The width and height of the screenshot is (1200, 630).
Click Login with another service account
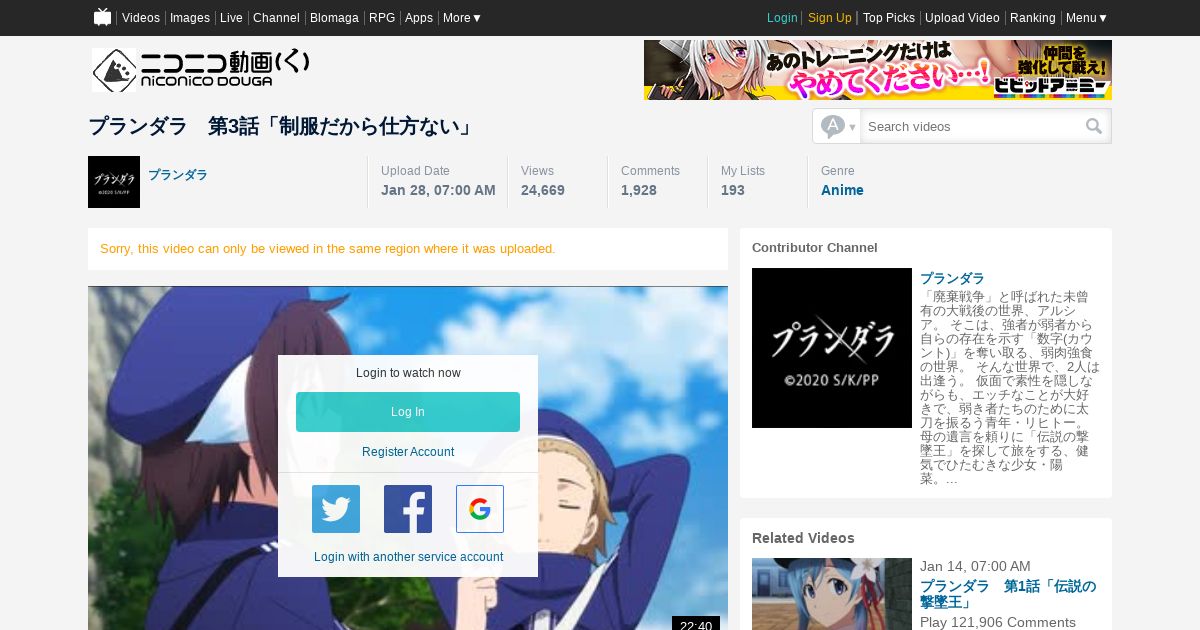[x=408, y=557]
